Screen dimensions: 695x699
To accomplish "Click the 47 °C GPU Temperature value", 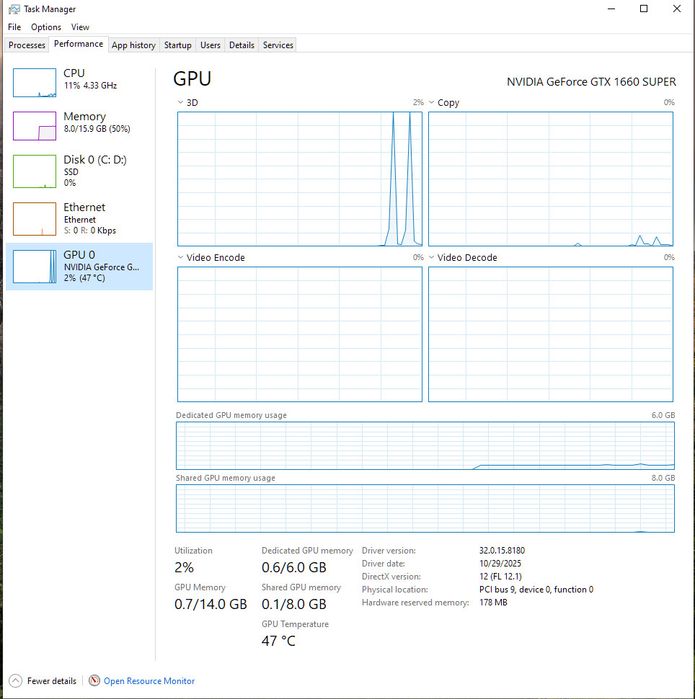I will [x=278, y=641].
